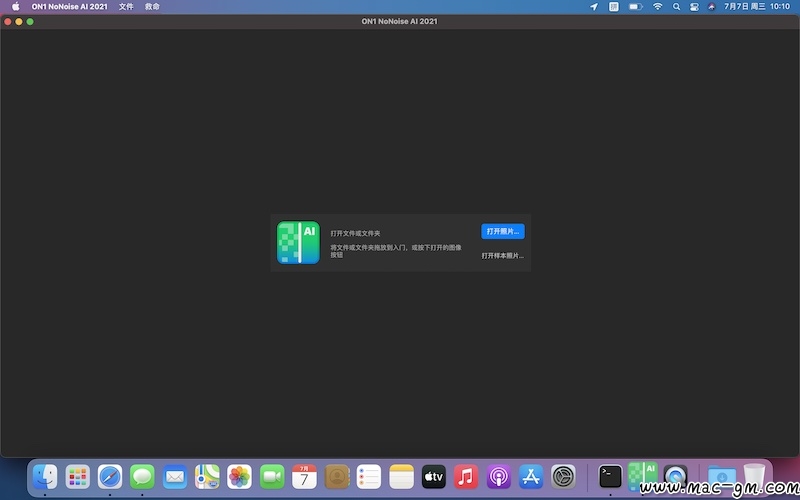
Task: Click ON1 NoNoise AI icon in the Dock
Action: point(642,476)
